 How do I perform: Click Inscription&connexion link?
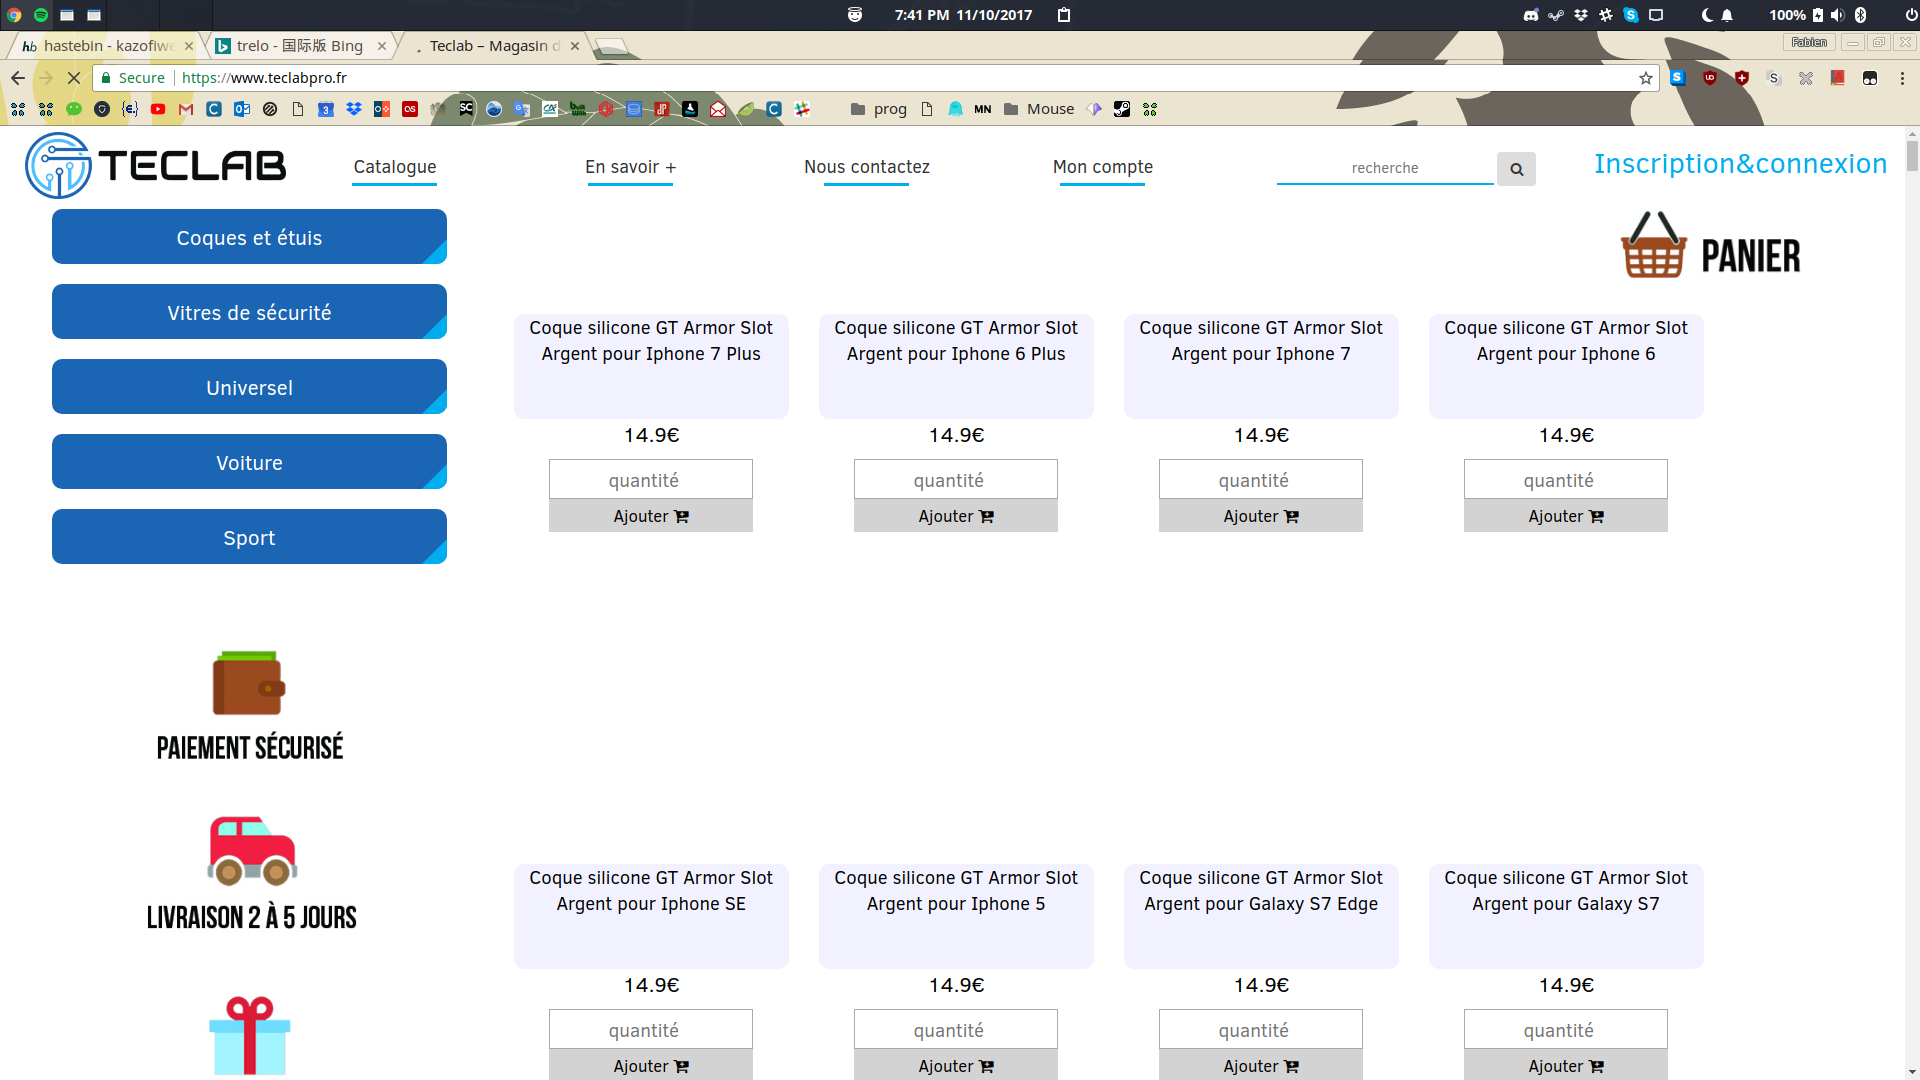(x=1740, y=164)
